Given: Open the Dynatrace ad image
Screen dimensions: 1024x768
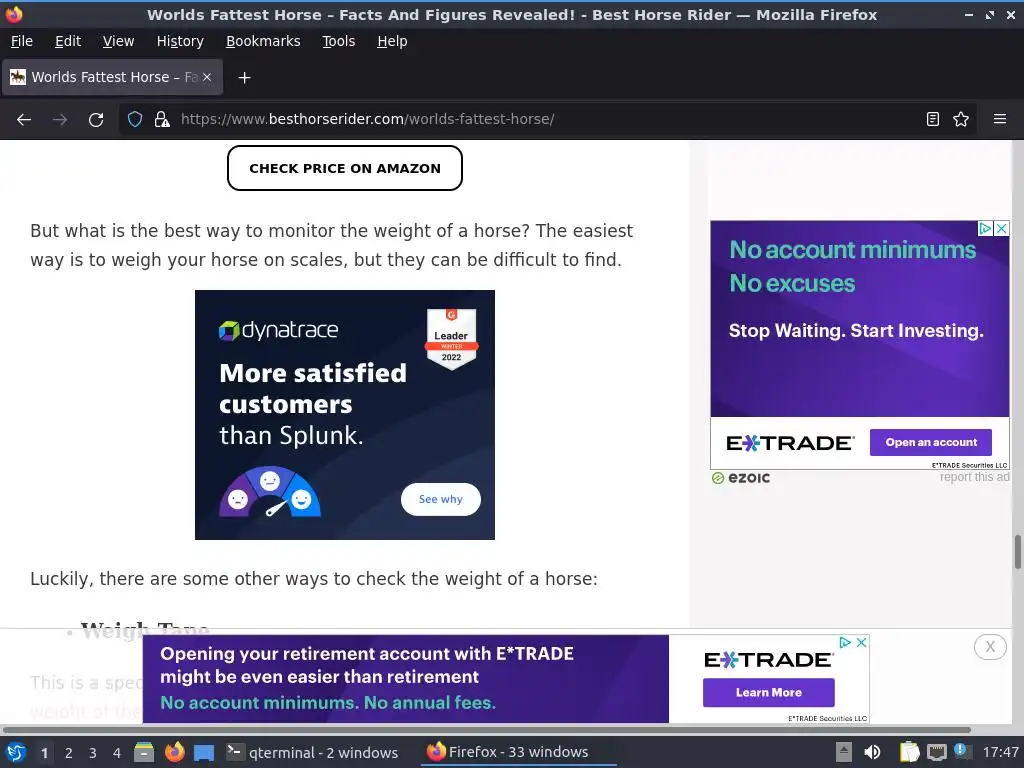Looking at the screenshot, I should 345,415.
